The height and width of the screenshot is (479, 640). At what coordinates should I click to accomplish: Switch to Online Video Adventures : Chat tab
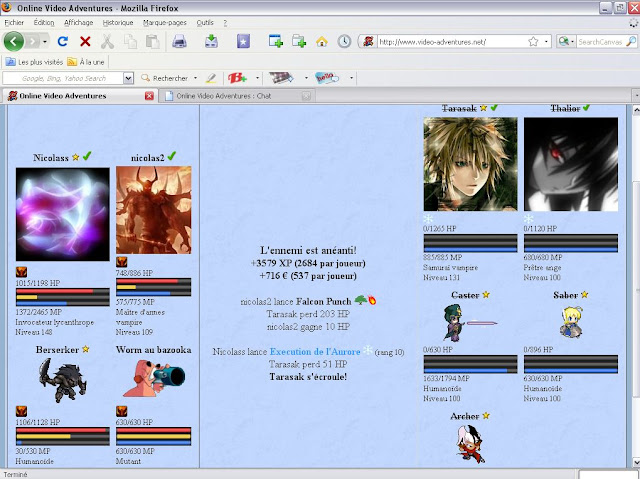tap(238, 96)
